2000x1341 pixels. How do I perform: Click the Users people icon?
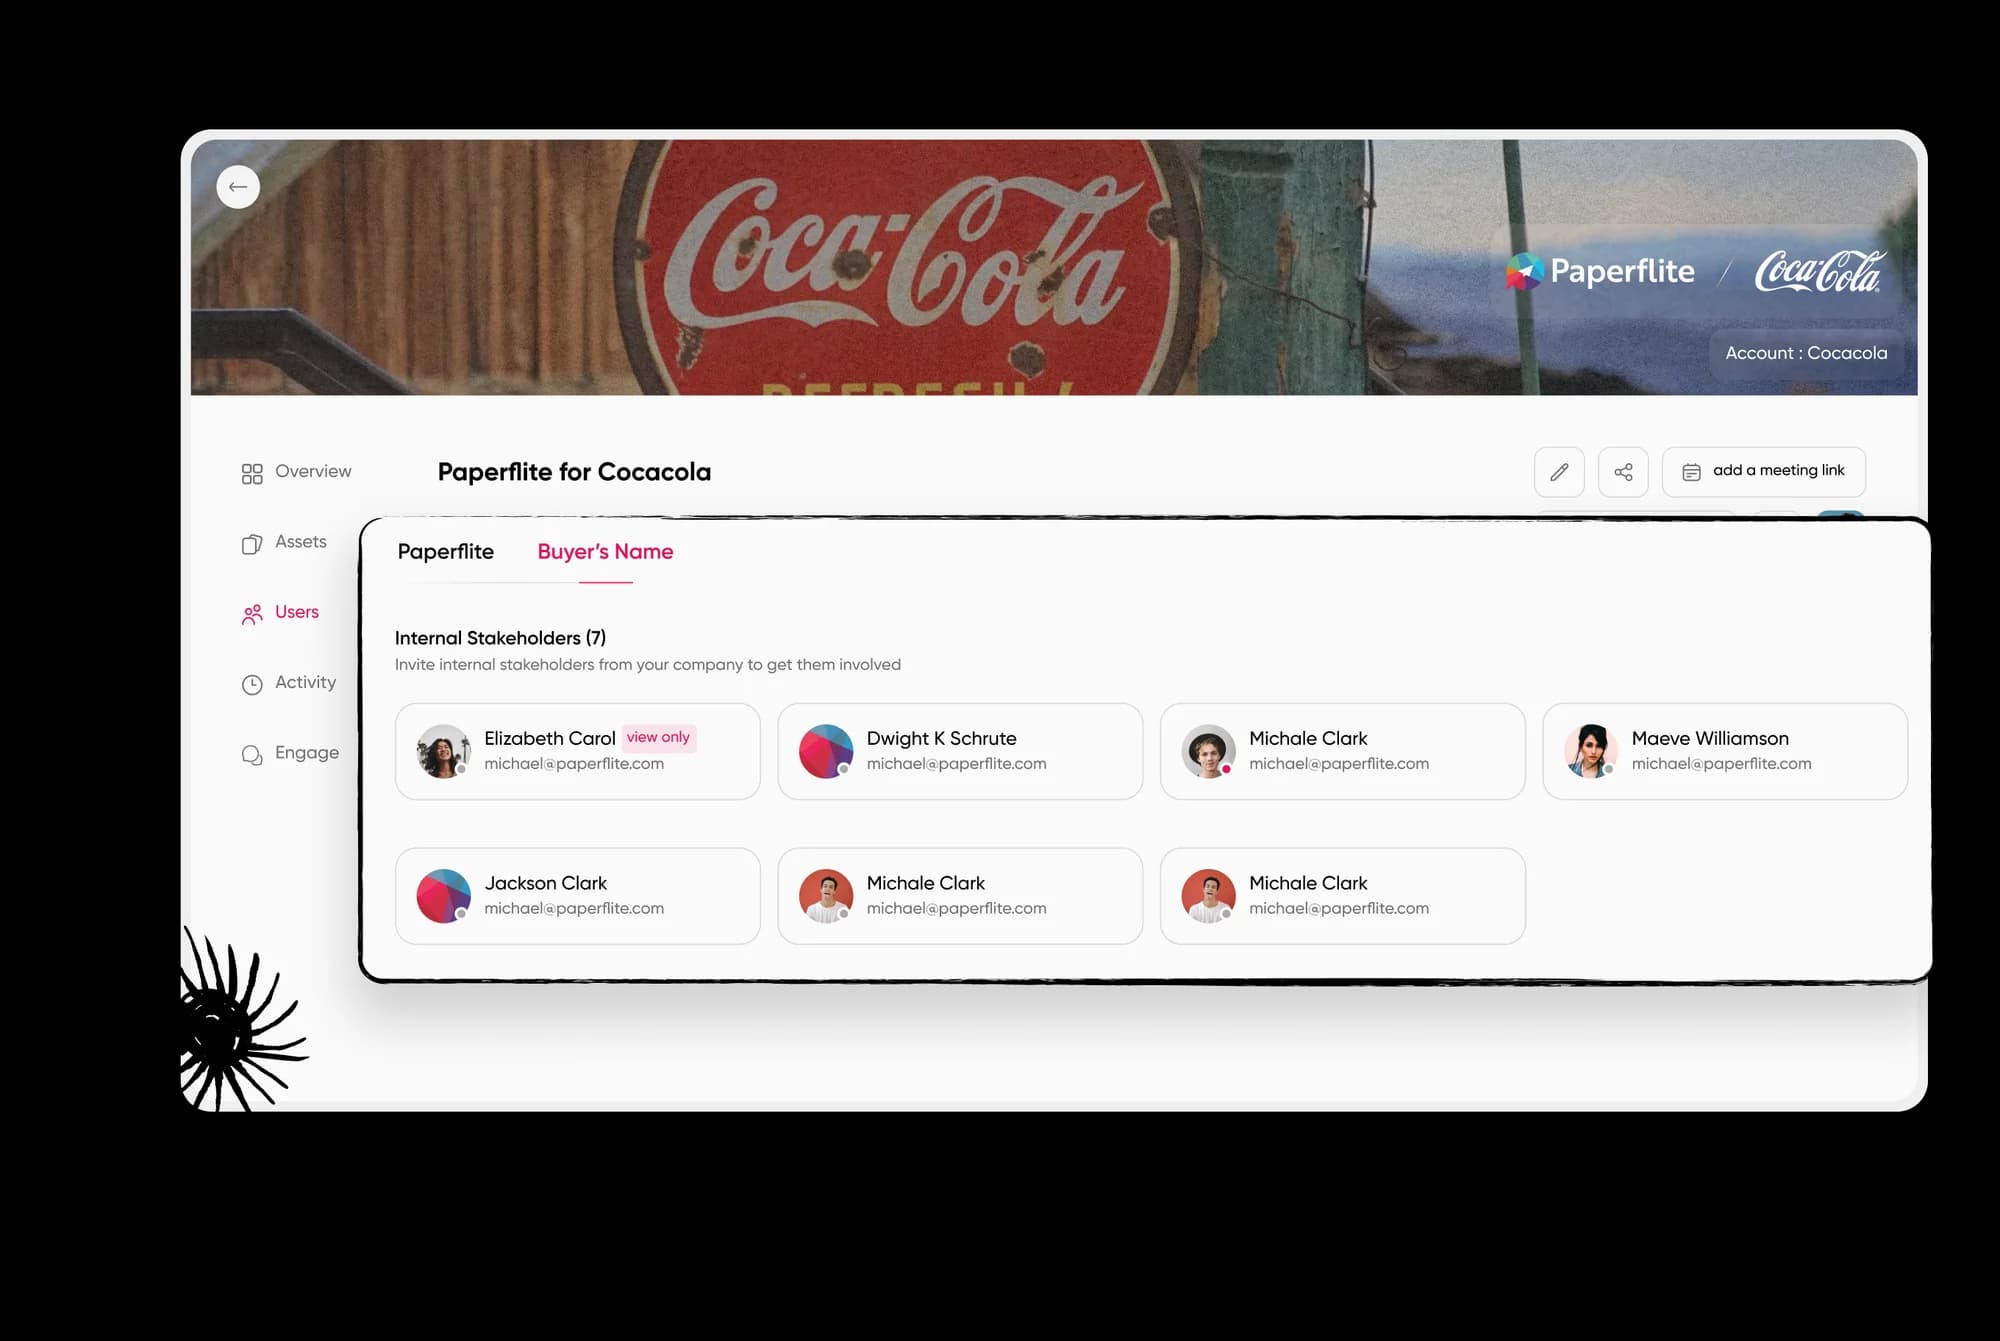tap(252, 615)
